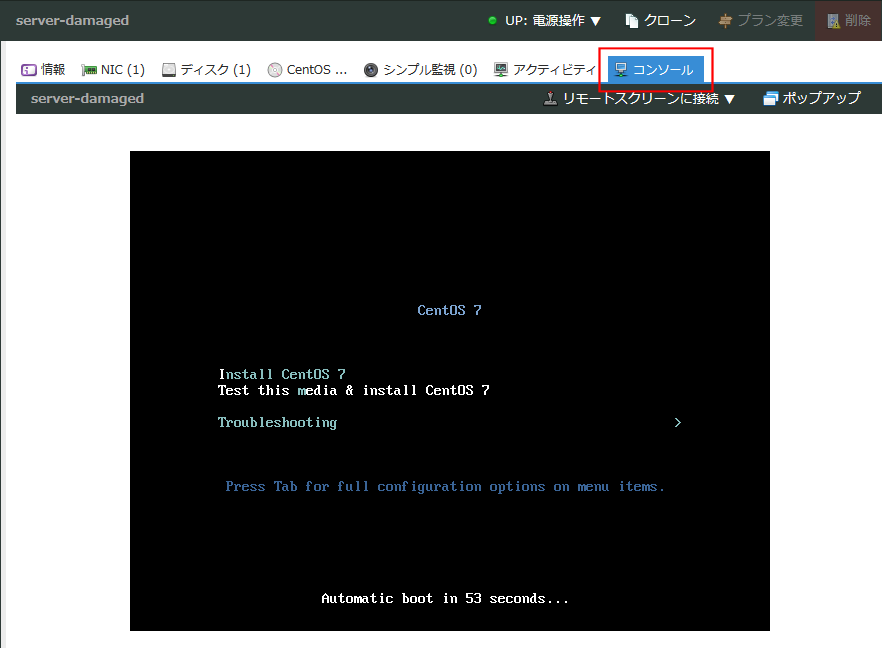Screen dimensions: 882x648
Task: Select the コンソール console tab
Action: point(655,70)
